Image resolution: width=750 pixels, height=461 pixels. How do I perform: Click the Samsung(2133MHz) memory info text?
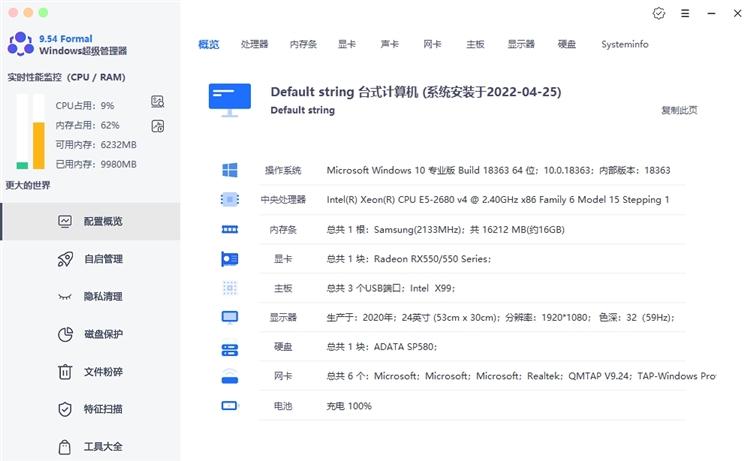click(445, 230)
